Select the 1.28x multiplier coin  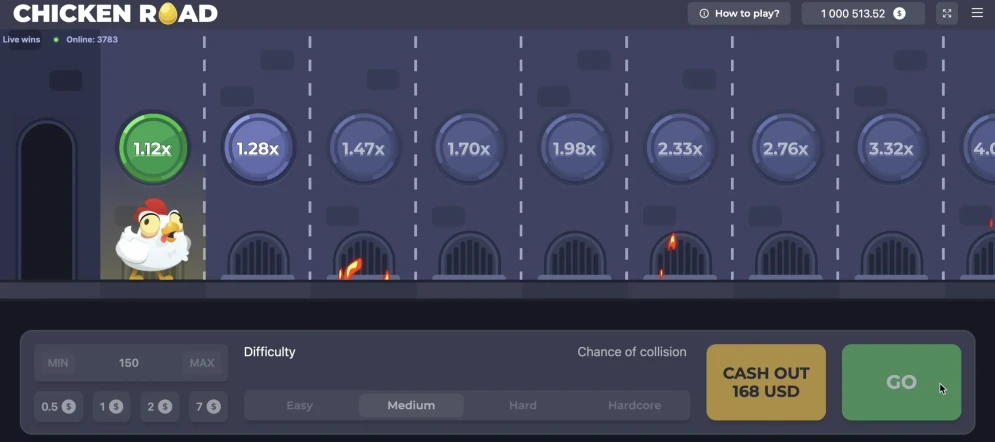click(258, 148)
